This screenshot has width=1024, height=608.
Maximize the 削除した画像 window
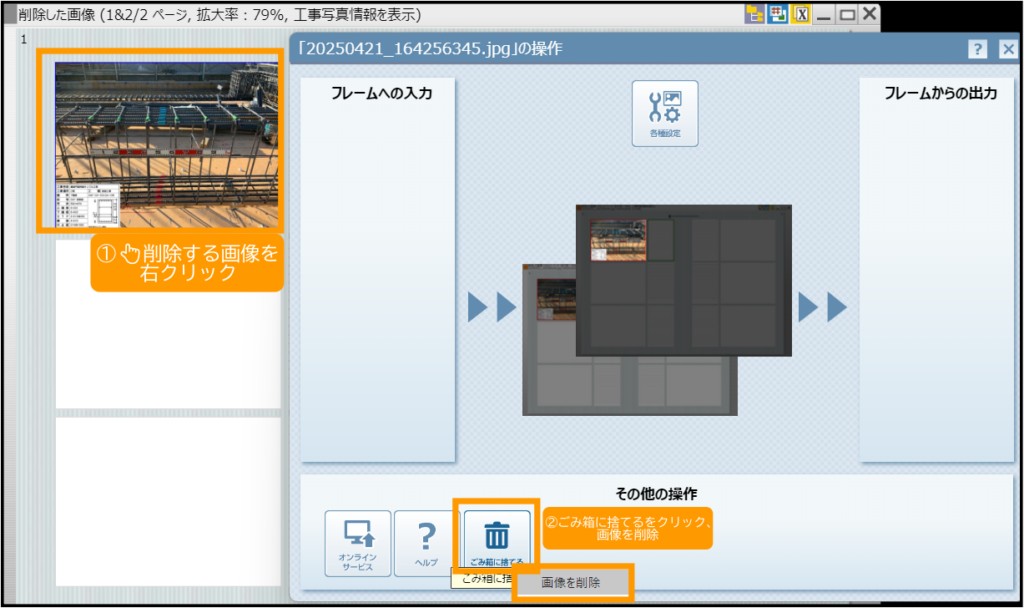click(847, 14)
